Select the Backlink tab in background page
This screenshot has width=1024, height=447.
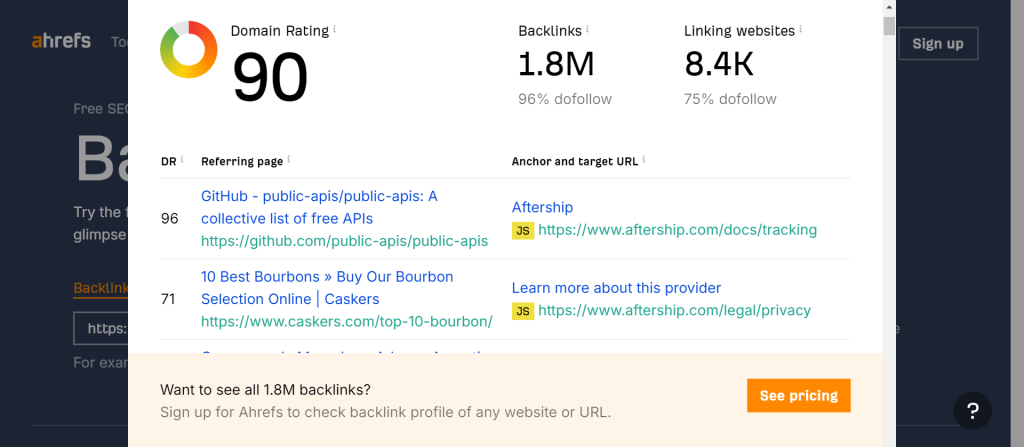101,288
